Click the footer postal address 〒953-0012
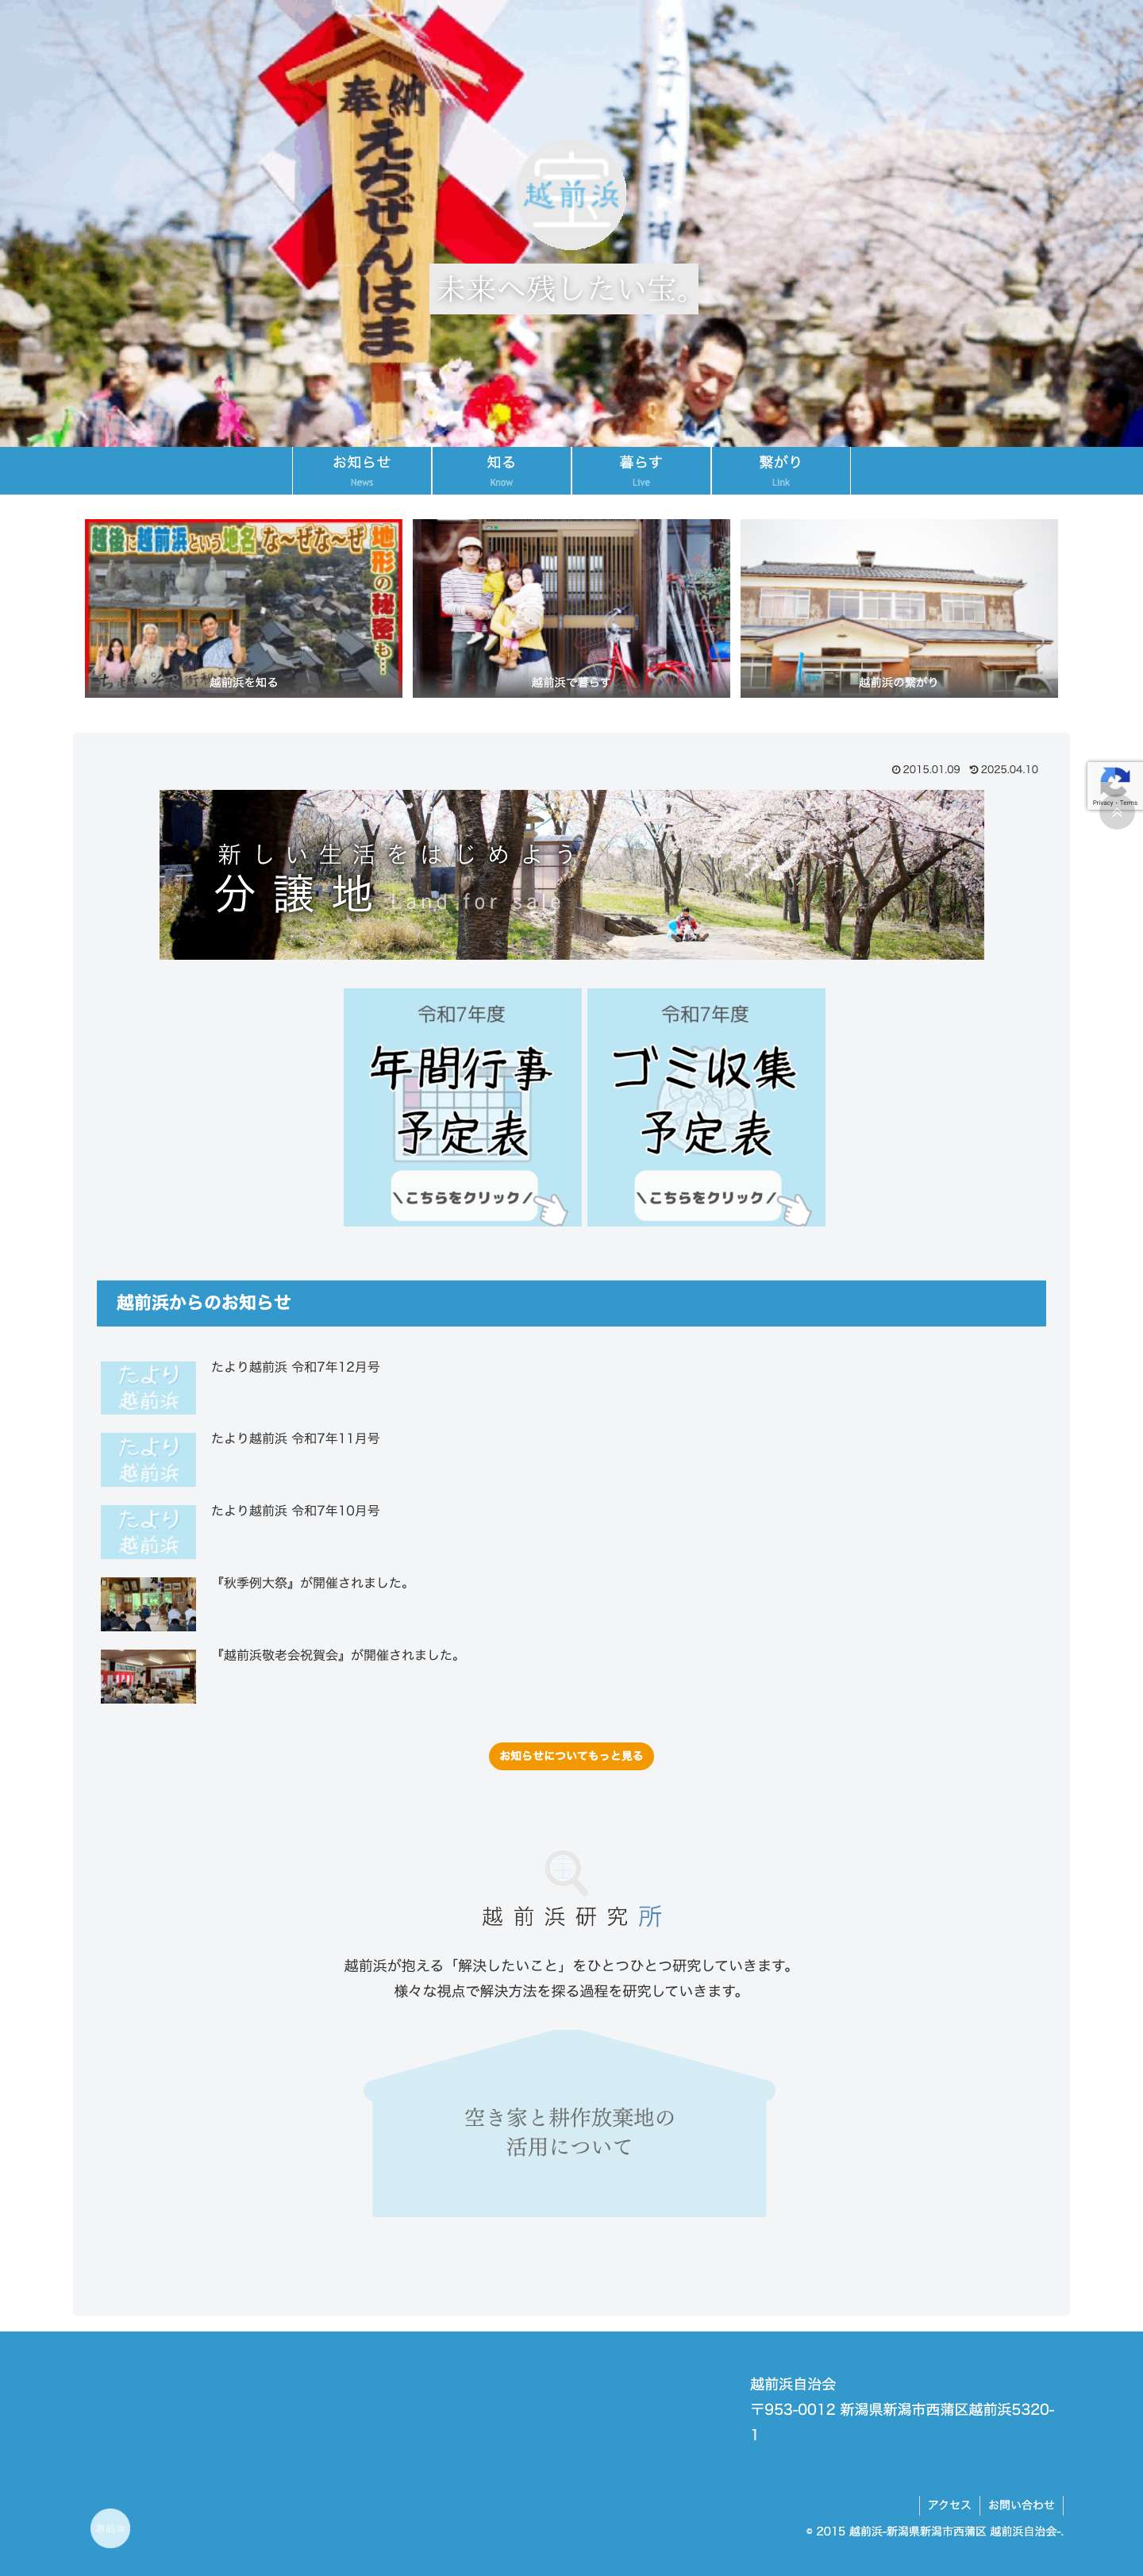This screenshot has width=1143, height=2576. [x=902, y=2422]
